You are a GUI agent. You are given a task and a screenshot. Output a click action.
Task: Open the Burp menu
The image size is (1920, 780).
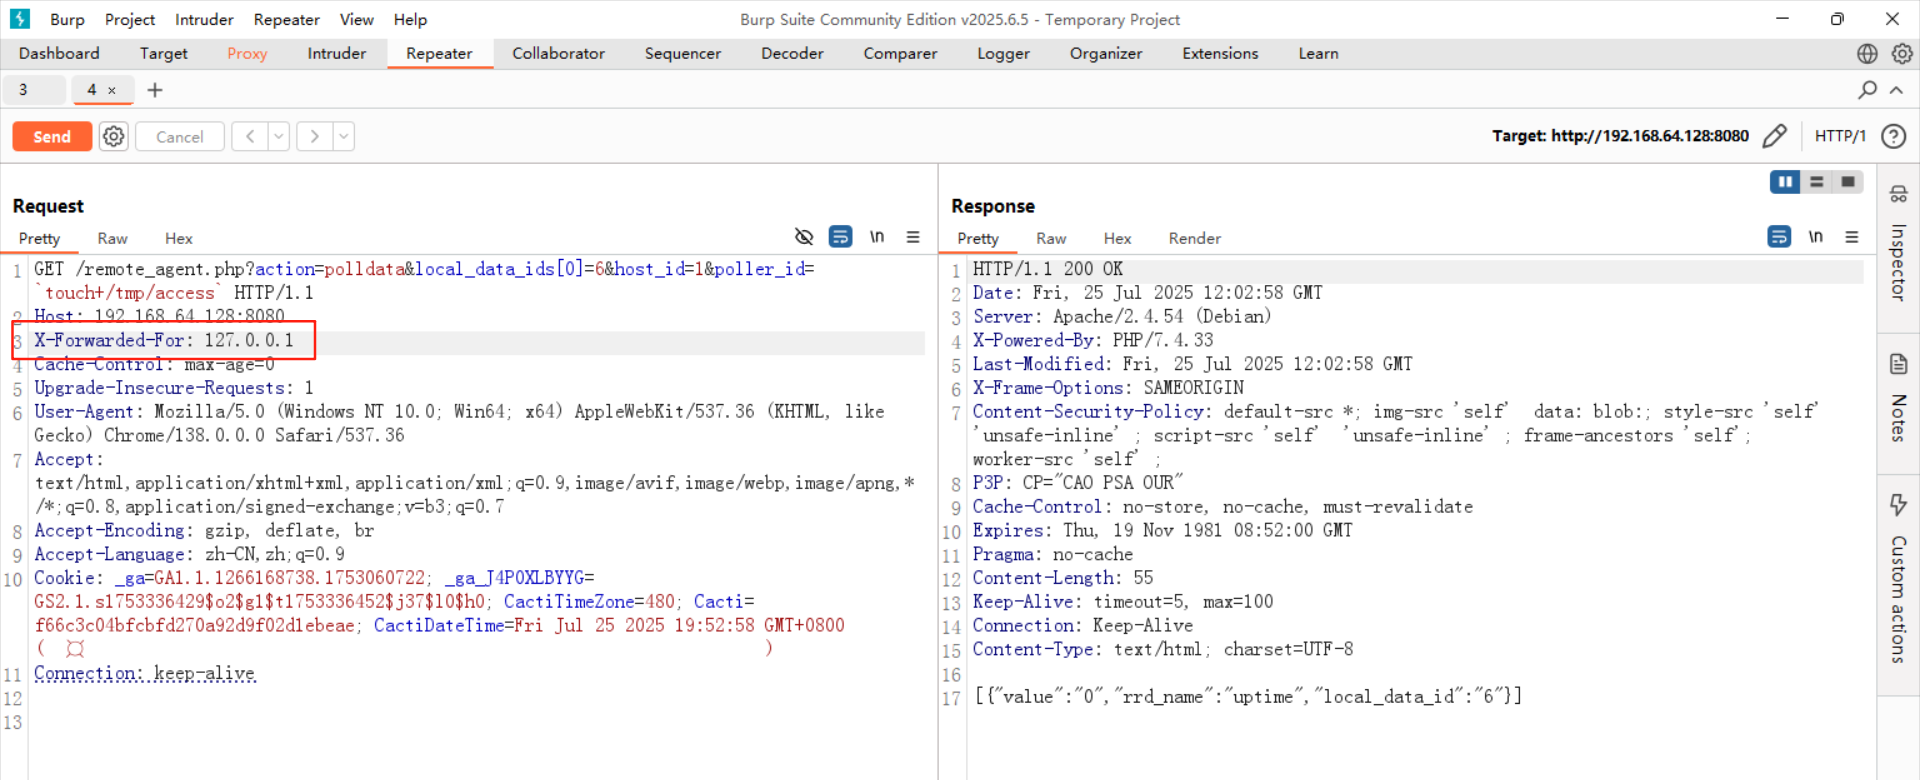pyautogui.click(x=67, y=19)
